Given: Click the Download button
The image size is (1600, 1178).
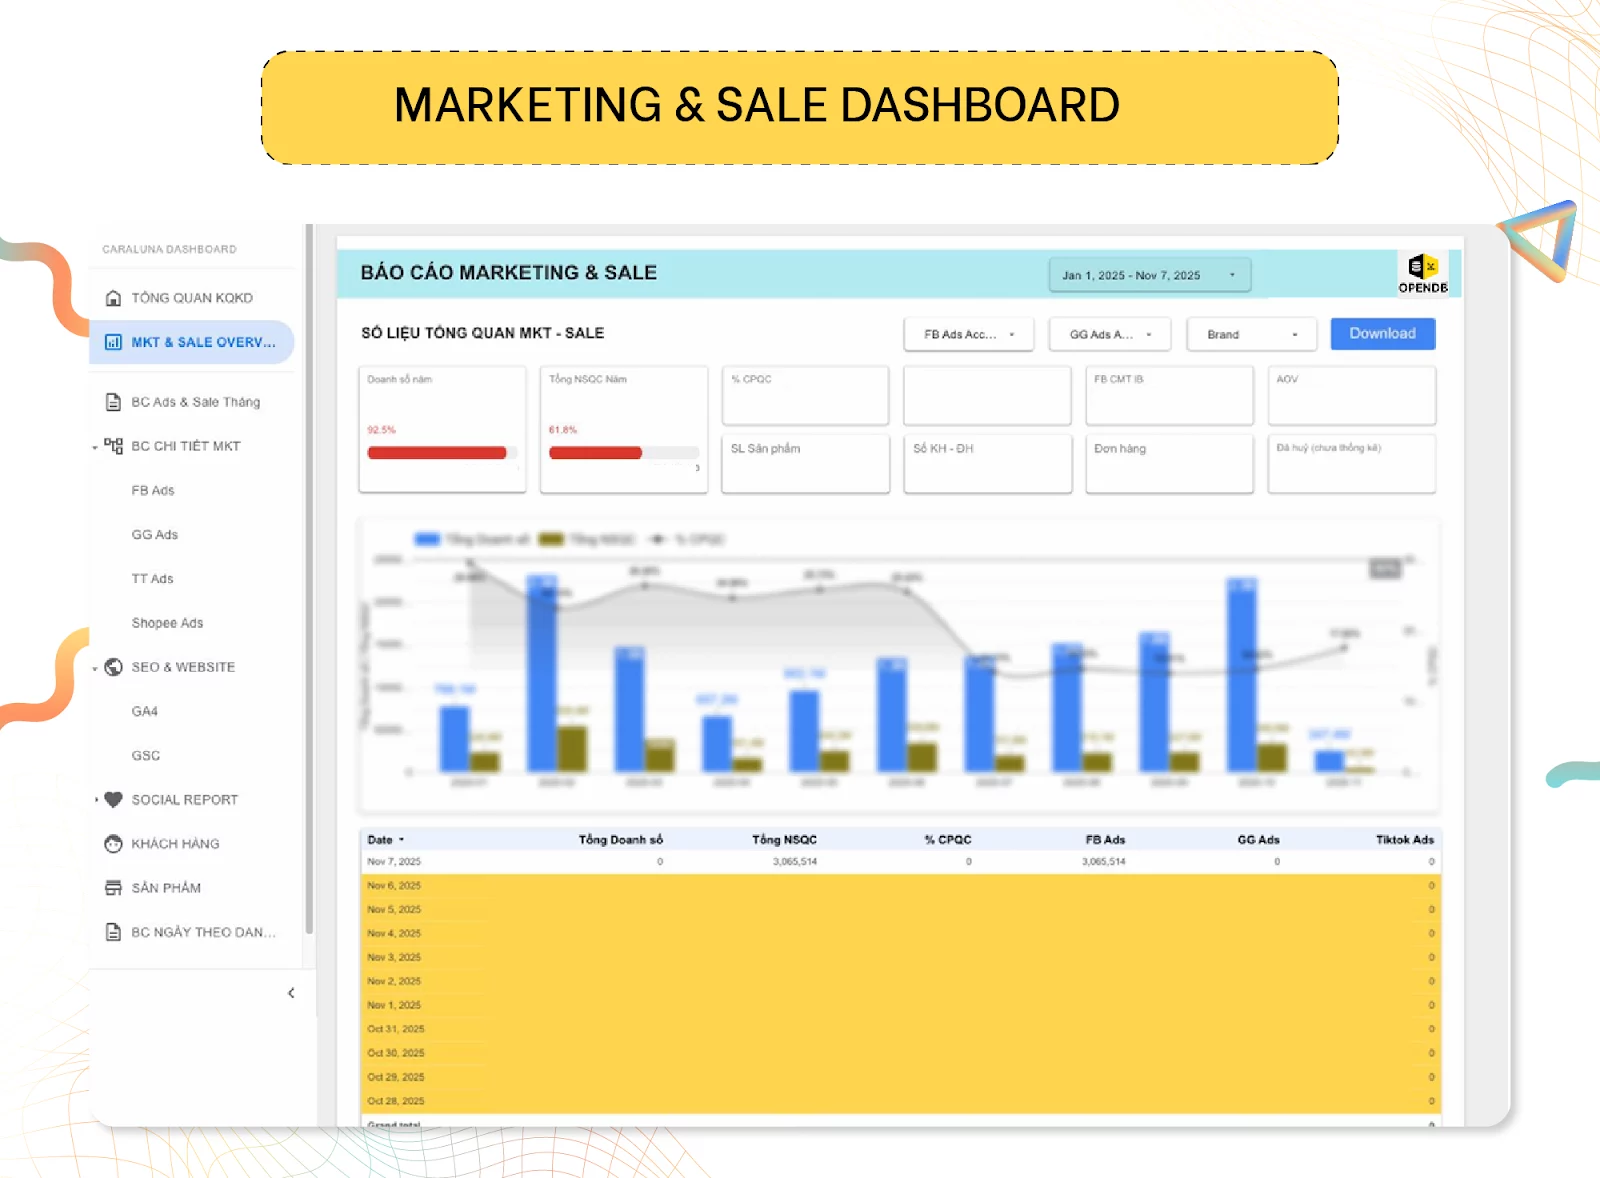Looking at the screenshot, I should pyautogui.click(x=1383, y=334).
